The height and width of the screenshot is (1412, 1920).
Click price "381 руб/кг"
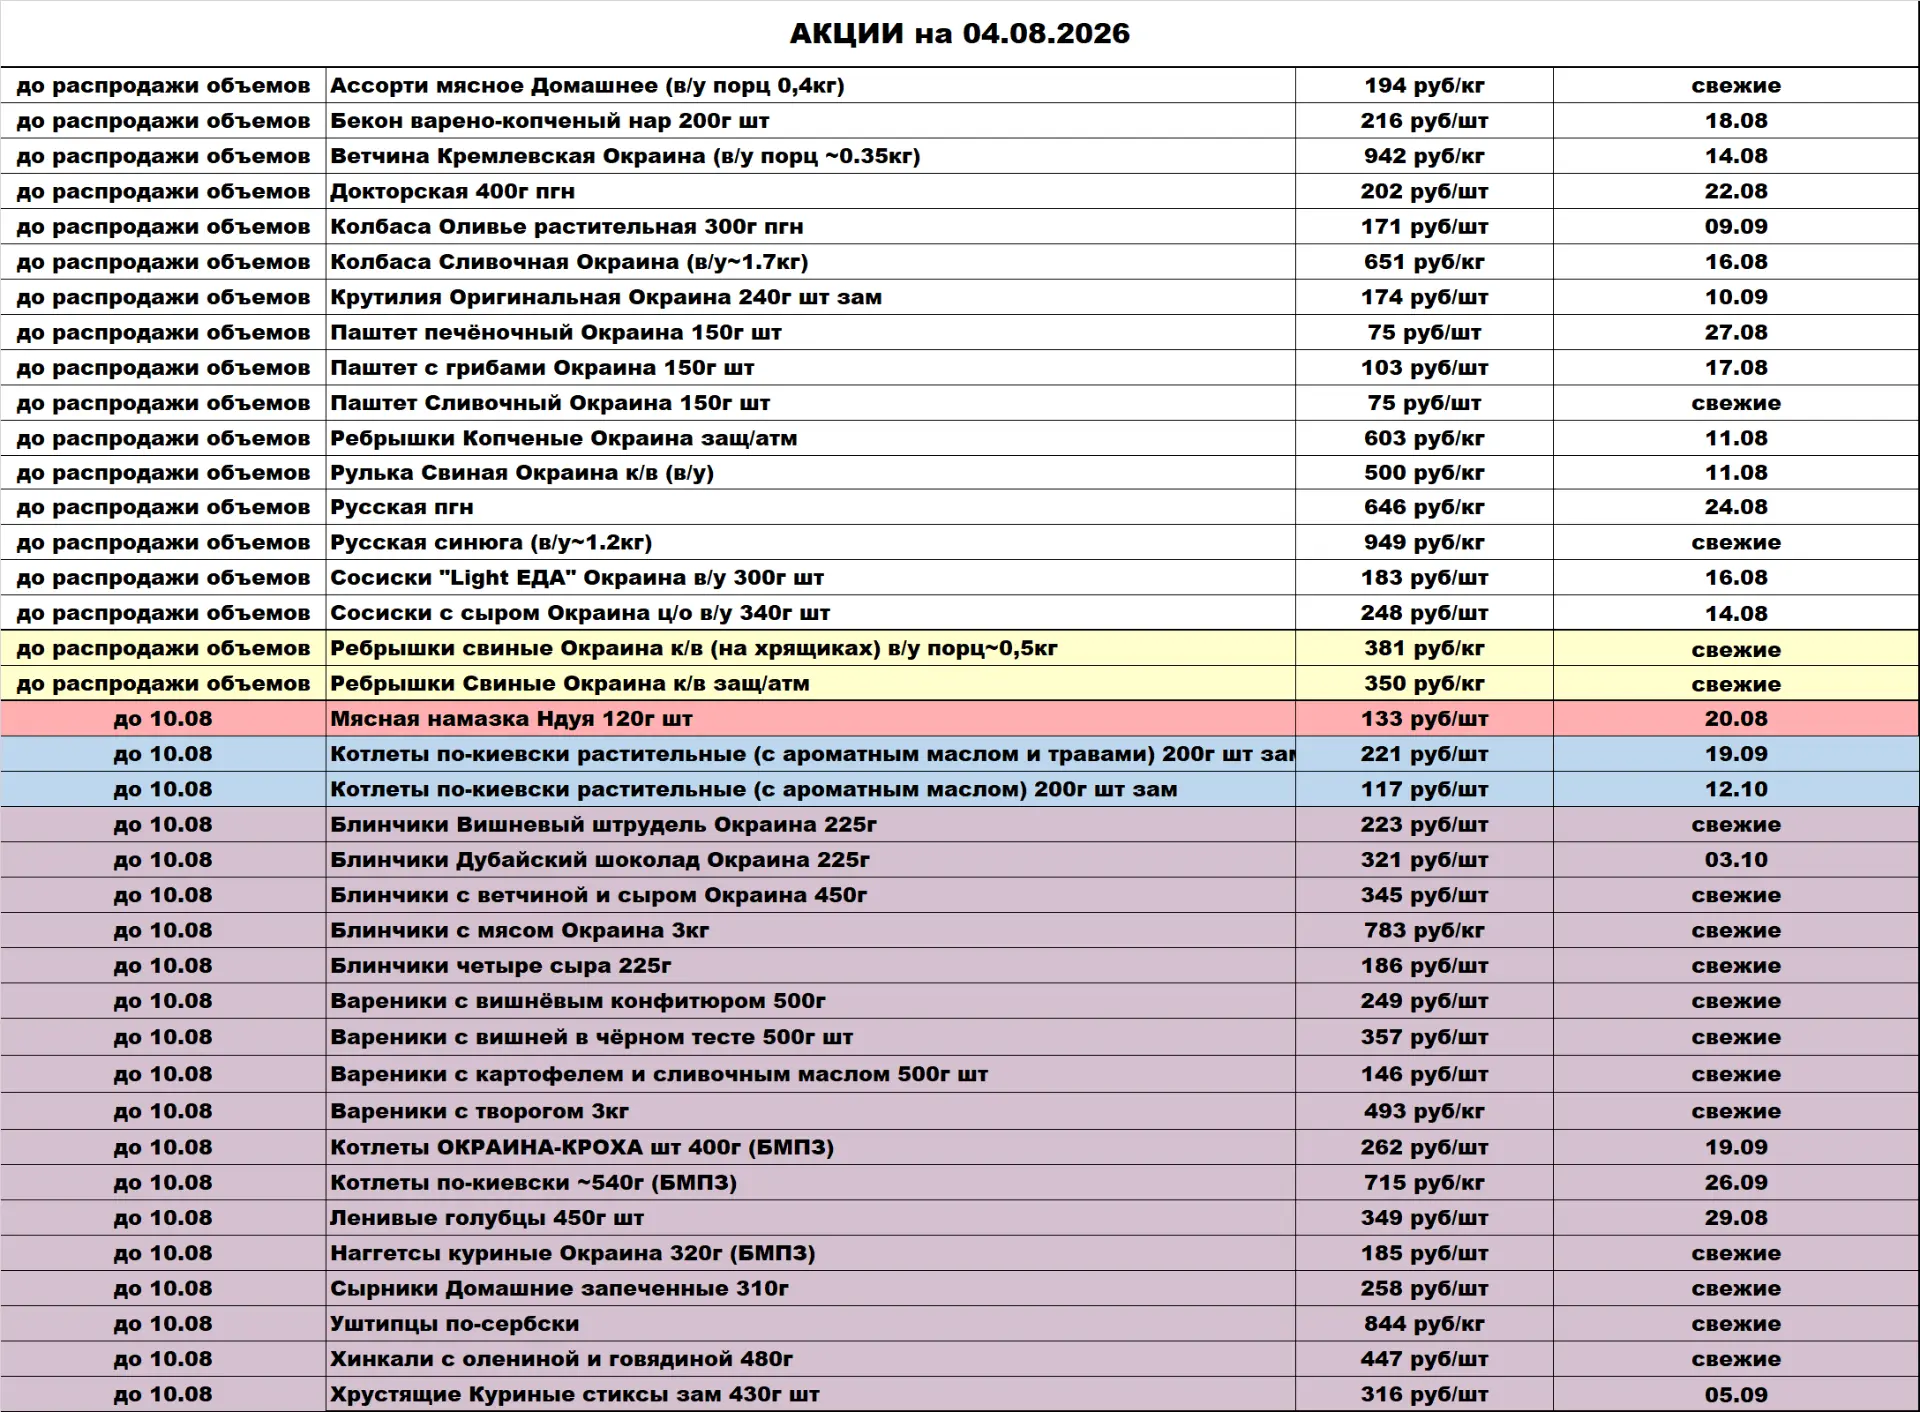(x=1424, y=648)
